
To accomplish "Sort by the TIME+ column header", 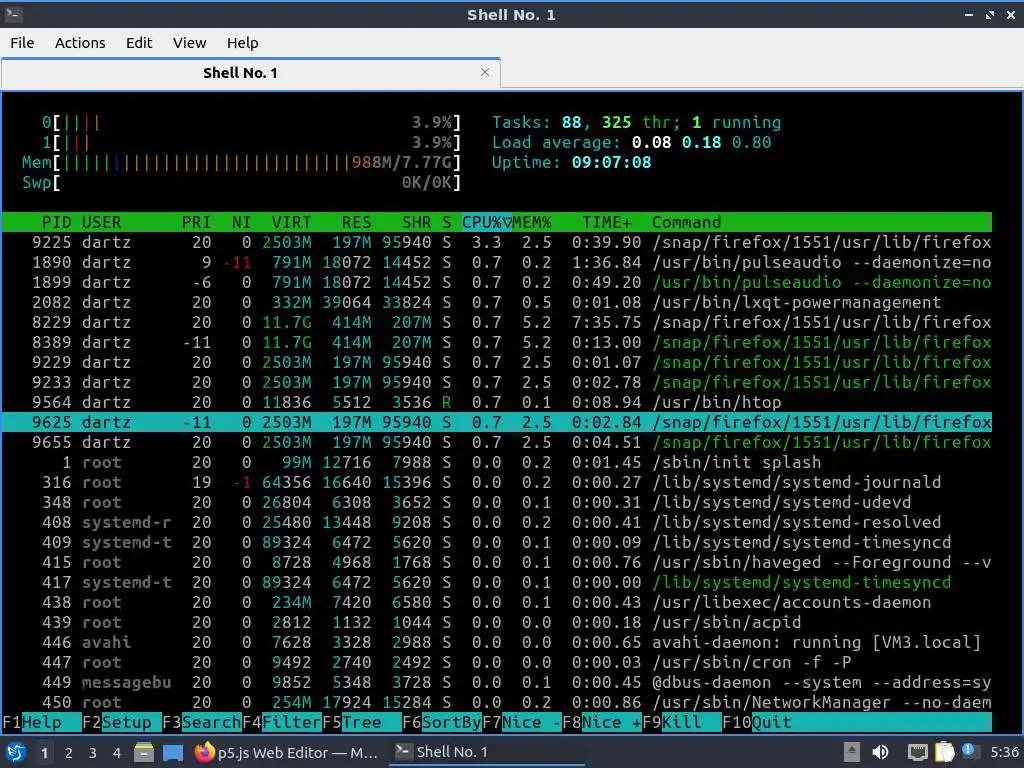I will coord(607,222).
